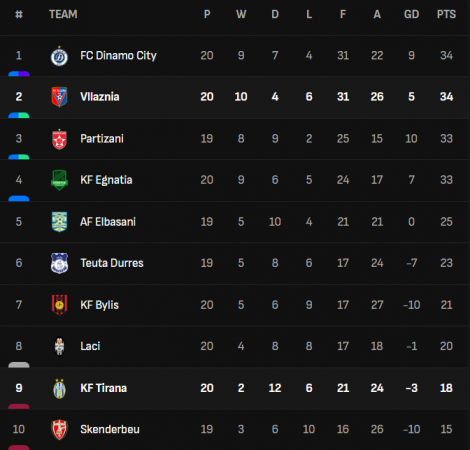Click the FC Dinamo City club crest
Image resolution: width=470 pixels, height=450 pixels.
[59, 56]
